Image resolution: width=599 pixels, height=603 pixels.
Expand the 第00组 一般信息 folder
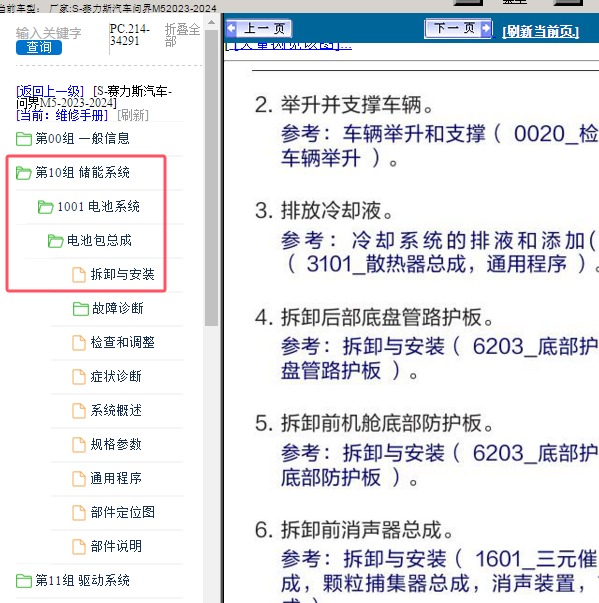pos(82,138)
